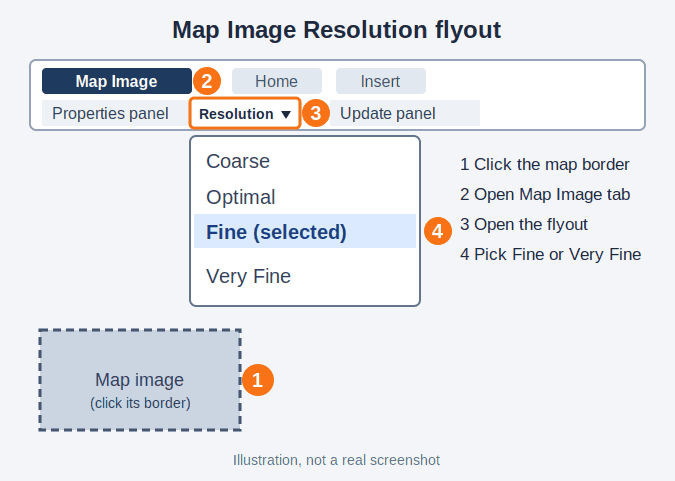Expand the Resolution dropdown

245,113
